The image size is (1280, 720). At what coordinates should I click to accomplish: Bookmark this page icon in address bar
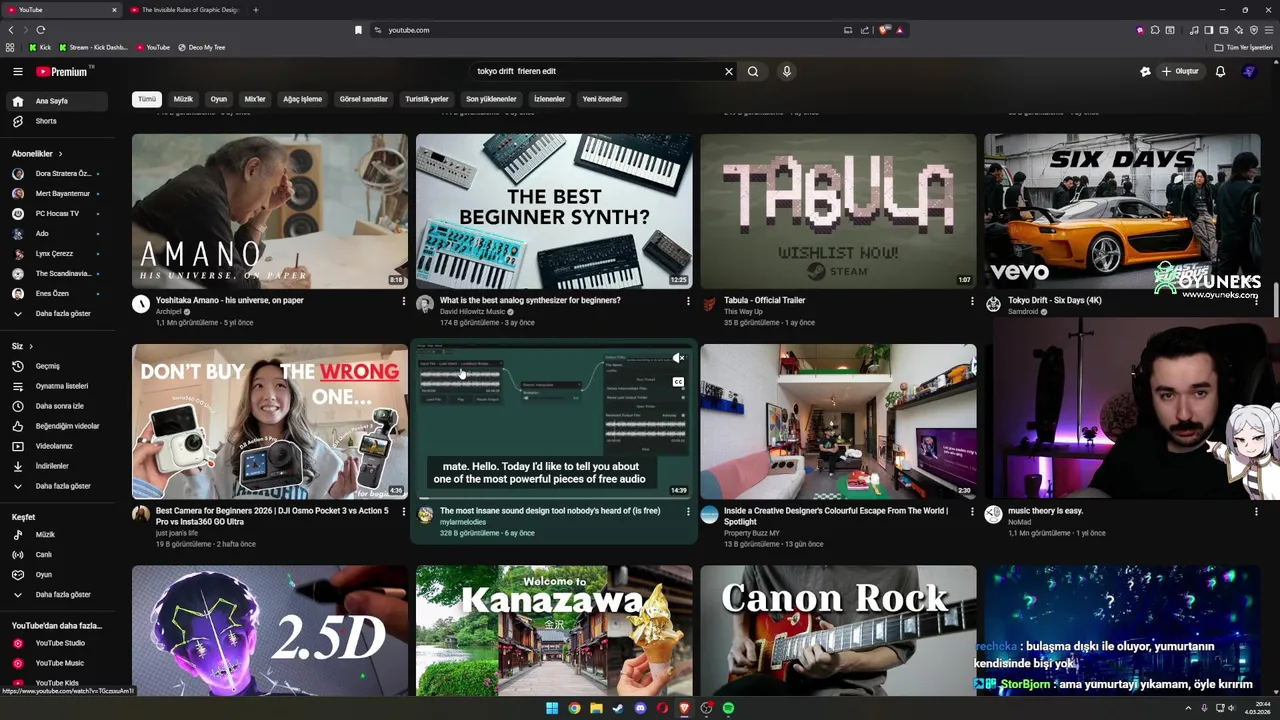[x=358, y=30]
